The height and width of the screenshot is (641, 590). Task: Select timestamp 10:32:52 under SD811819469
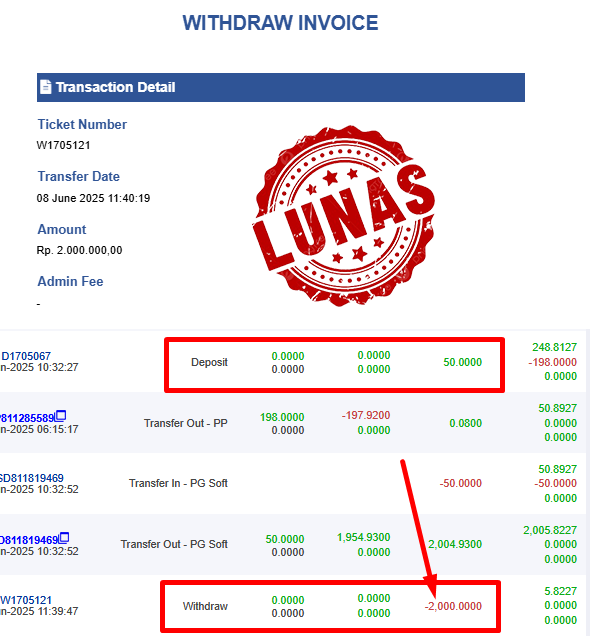[x=39, y=489]
